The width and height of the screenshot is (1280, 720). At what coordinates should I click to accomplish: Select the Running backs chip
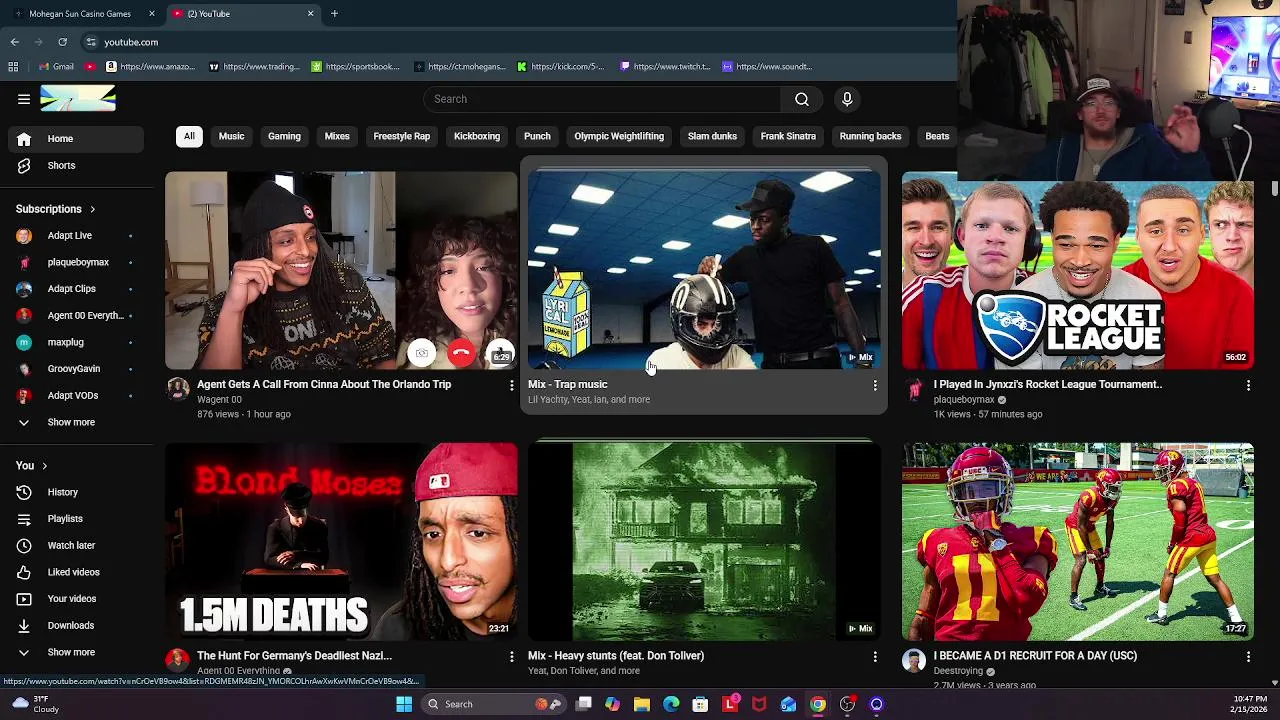tap(870, 136)
